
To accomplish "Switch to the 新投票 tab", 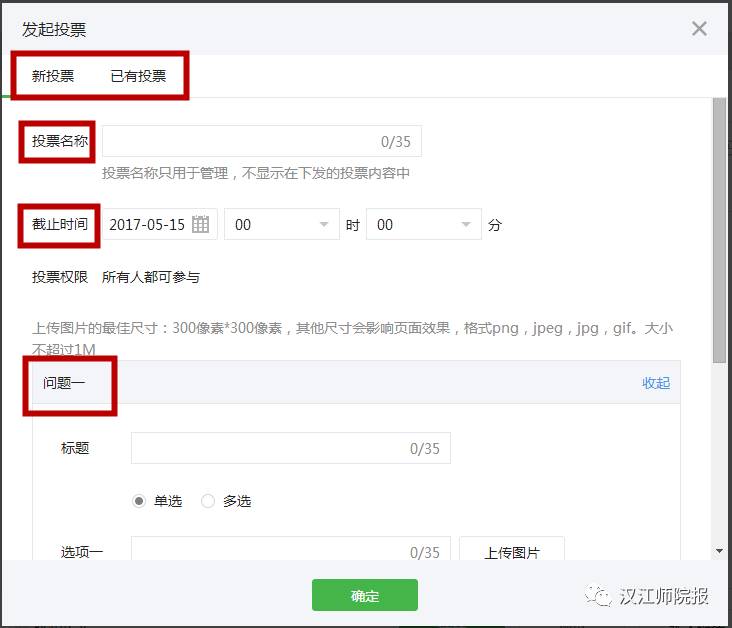I will pyautogui.click(x=53, y=76).
